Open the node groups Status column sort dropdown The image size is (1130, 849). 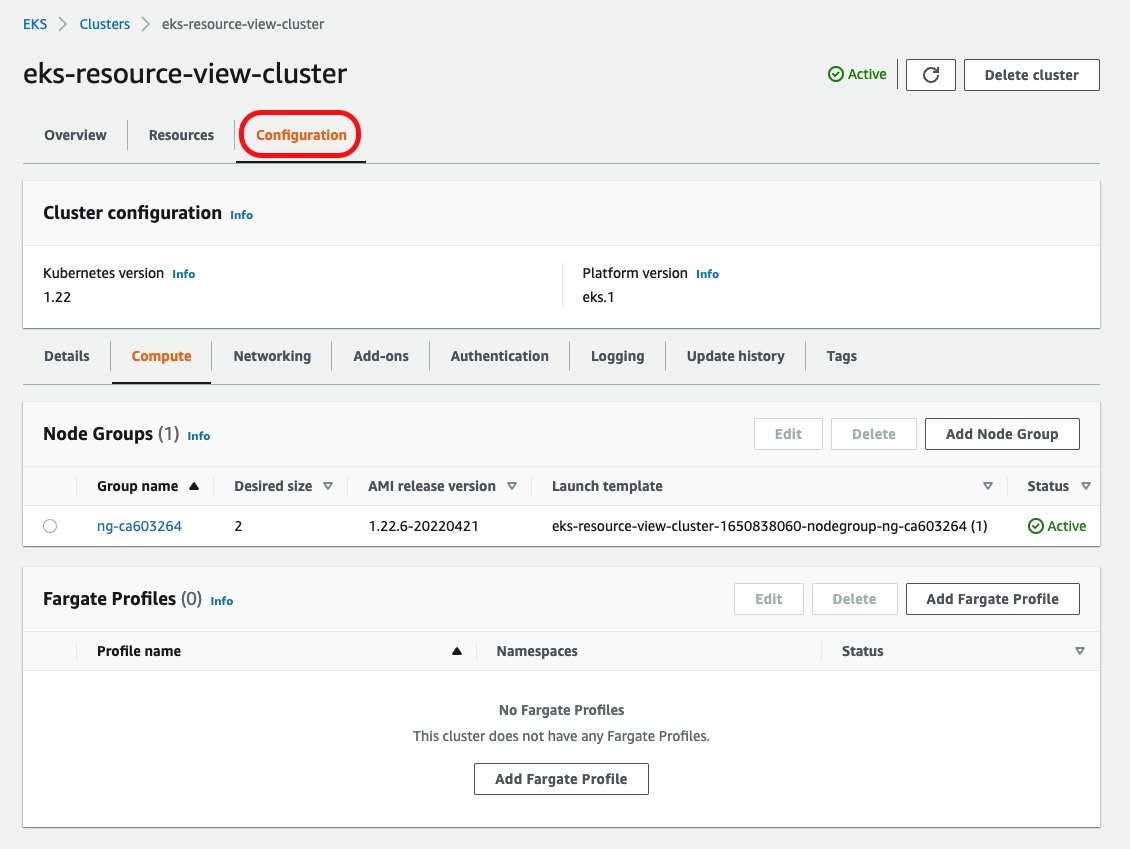coord(1086,486)
